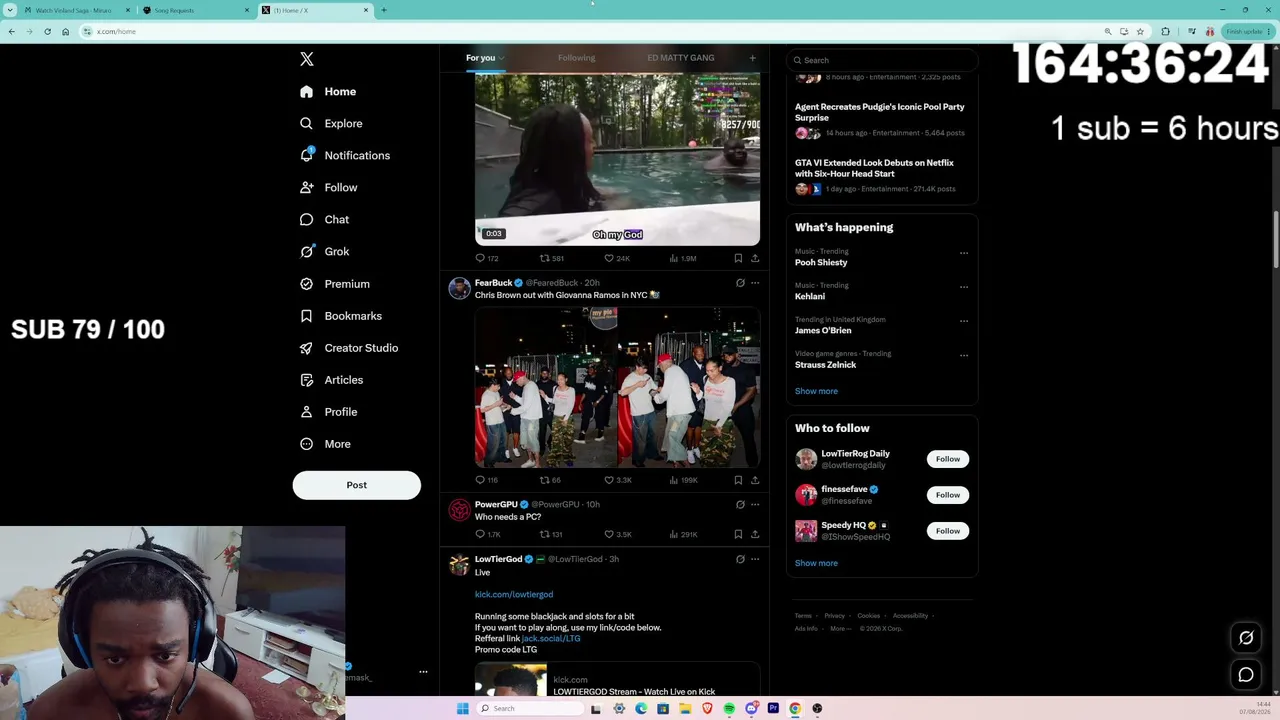Viewport: 1280px width, 720px height.
Task: Add a new timeline tab with the plus icon
Action: click(753, 58)
